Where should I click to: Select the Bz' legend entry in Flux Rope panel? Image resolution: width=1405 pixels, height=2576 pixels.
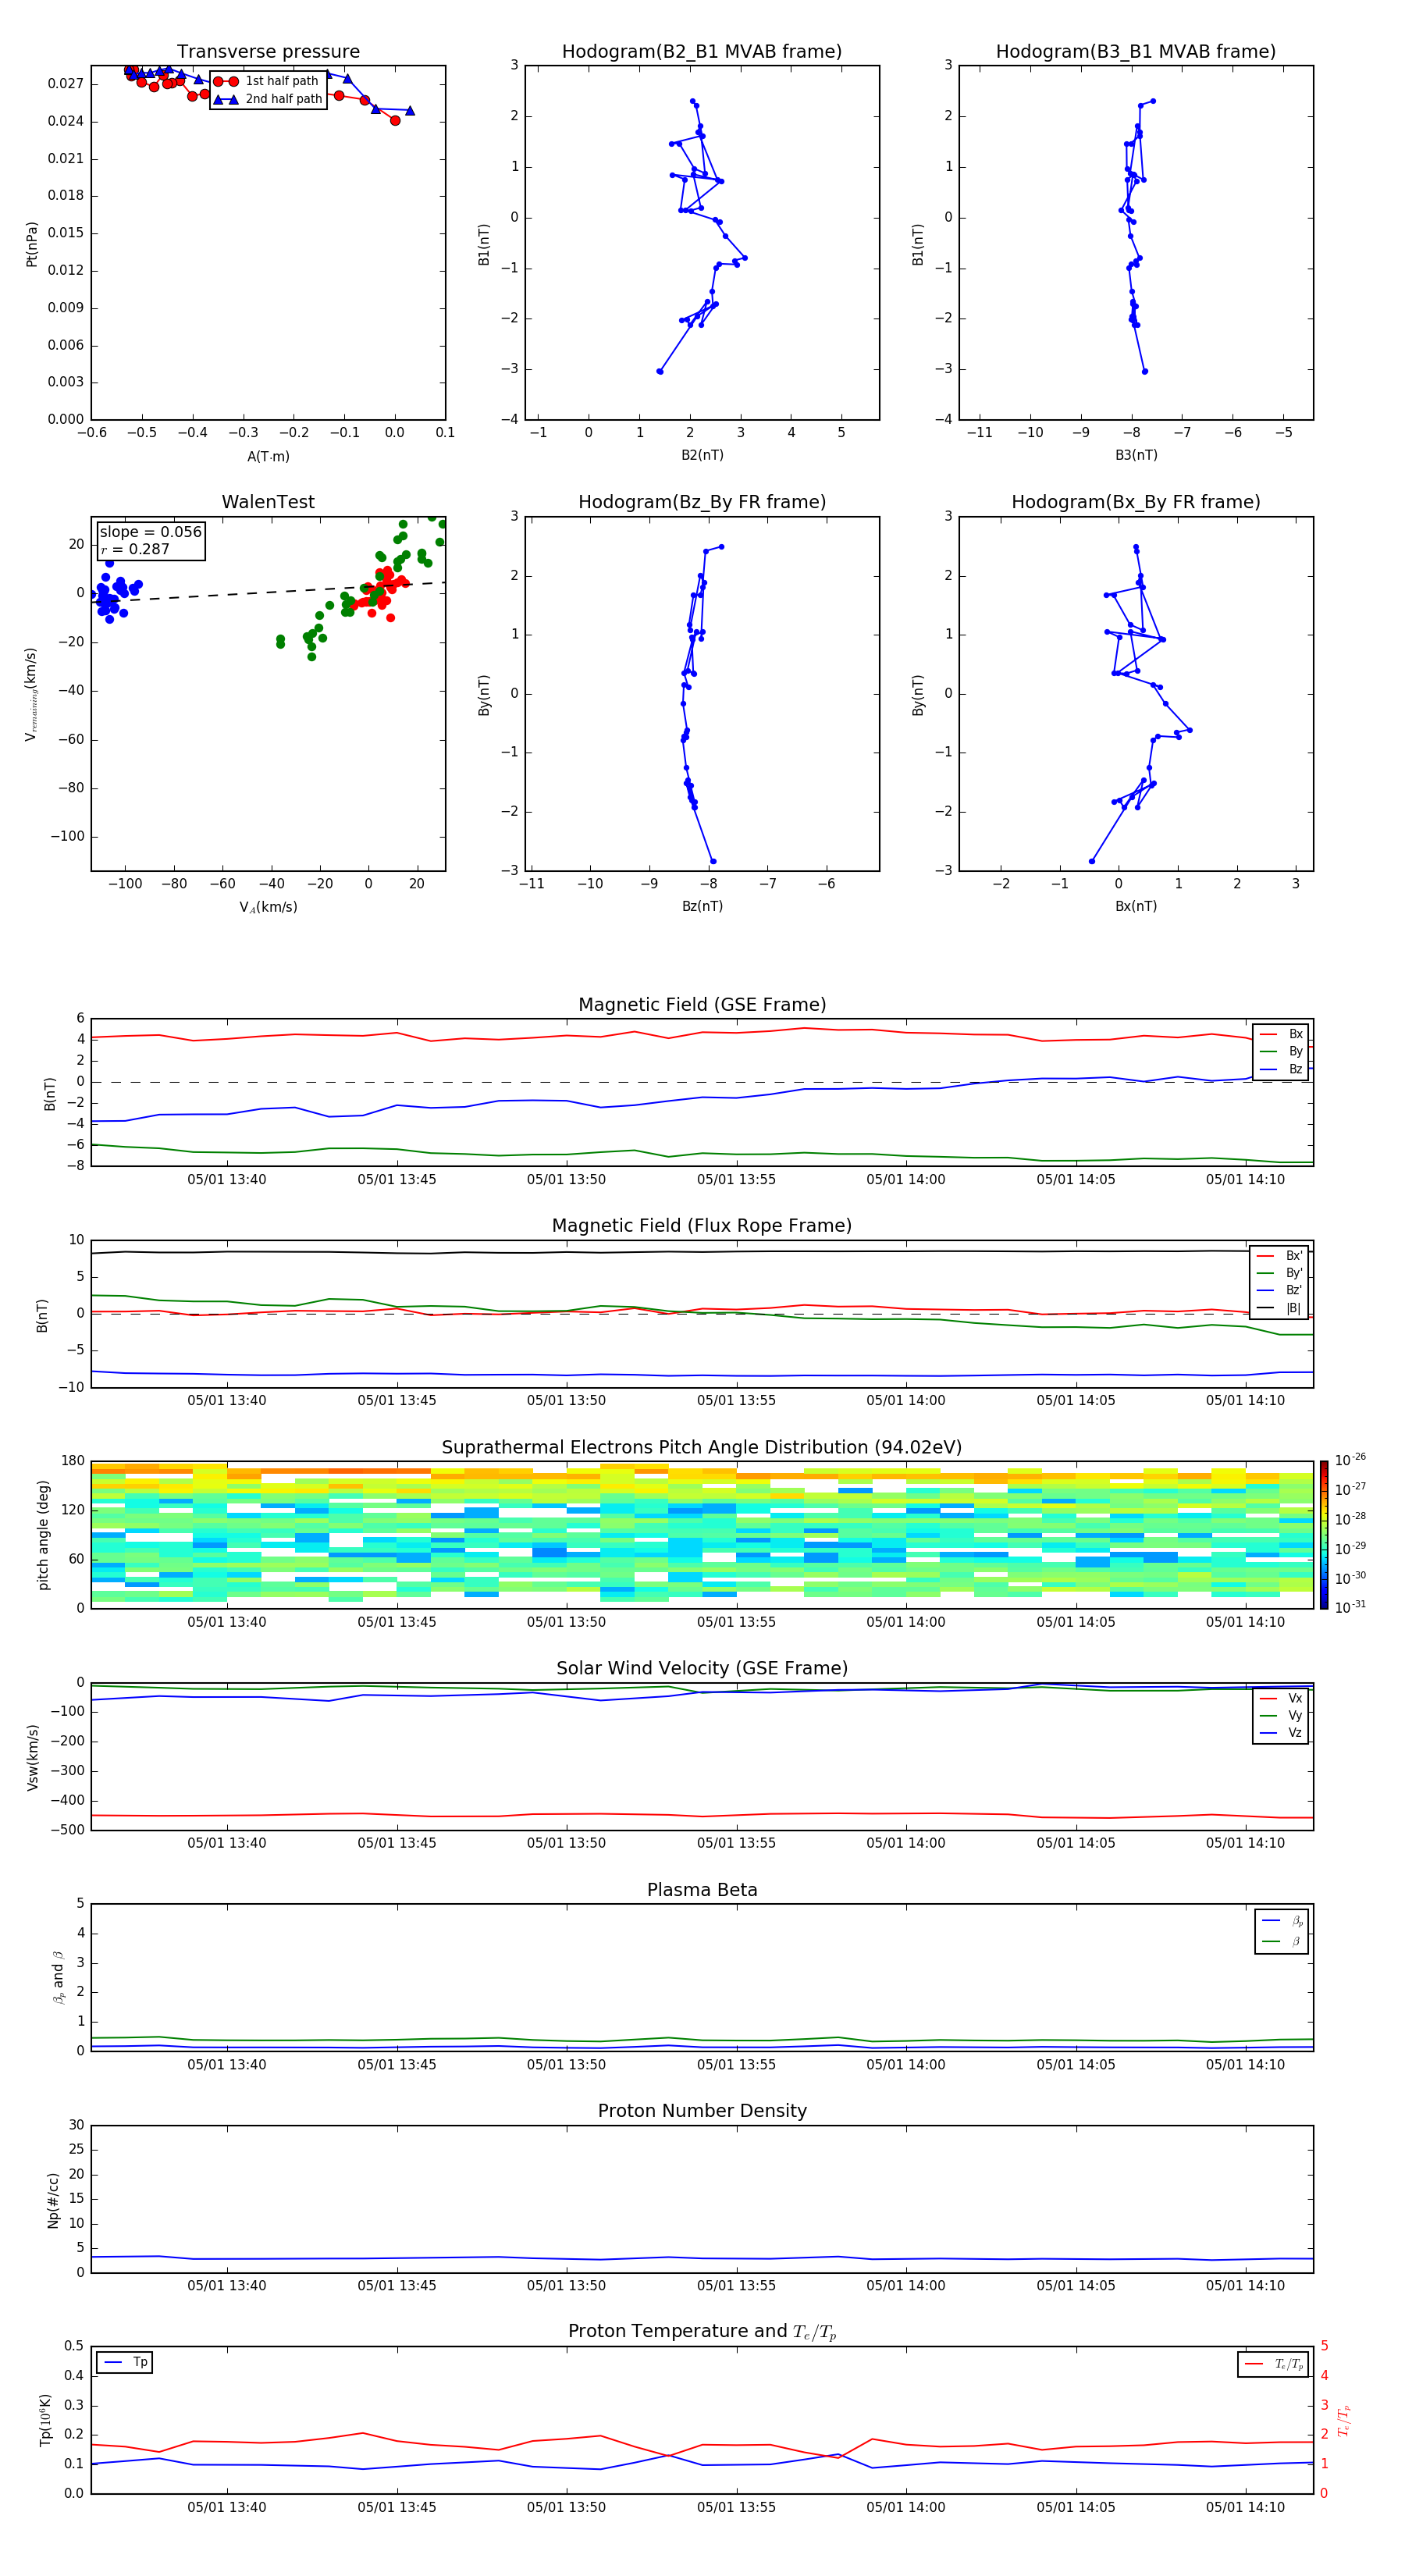click(1280, 1290)
